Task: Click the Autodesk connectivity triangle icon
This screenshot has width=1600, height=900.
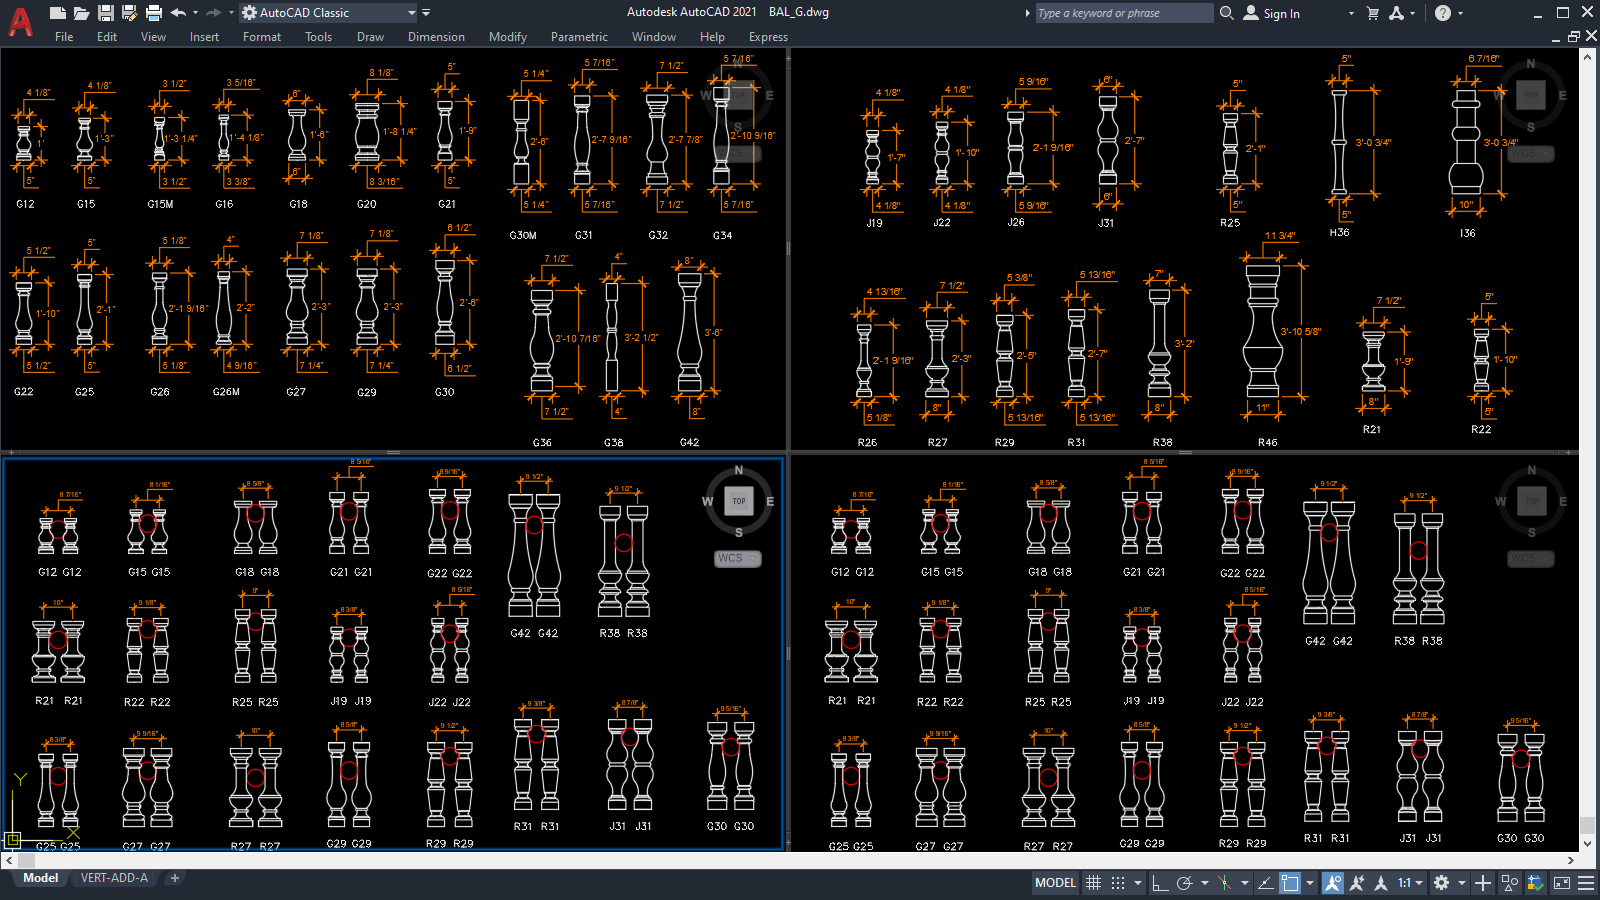Action: click(x=1397, y=13)
